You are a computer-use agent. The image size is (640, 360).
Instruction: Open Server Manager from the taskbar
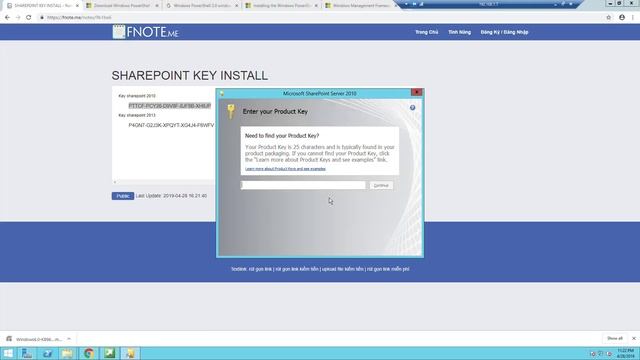pyautogui.click(x=27, y=353)
